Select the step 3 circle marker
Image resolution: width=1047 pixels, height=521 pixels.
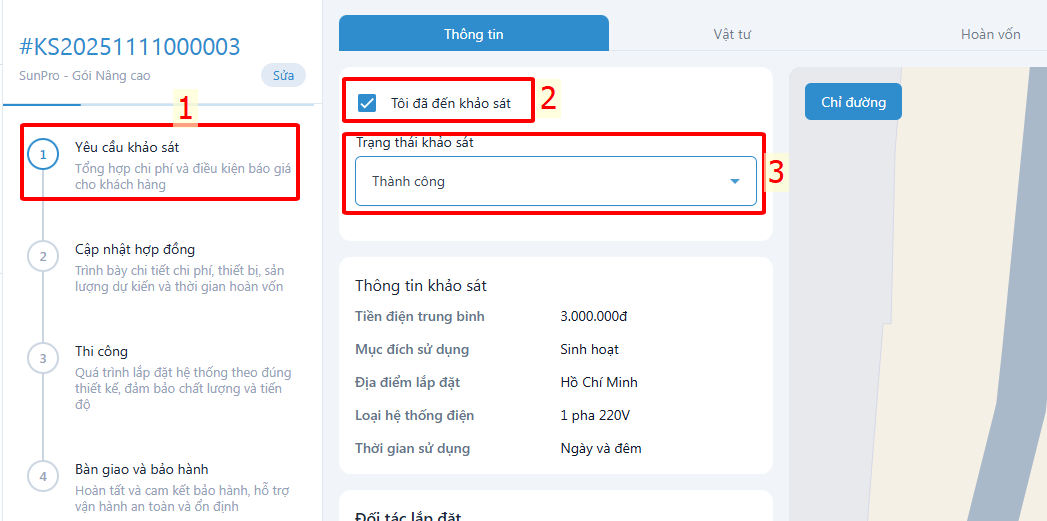click(x=43, y=359)
